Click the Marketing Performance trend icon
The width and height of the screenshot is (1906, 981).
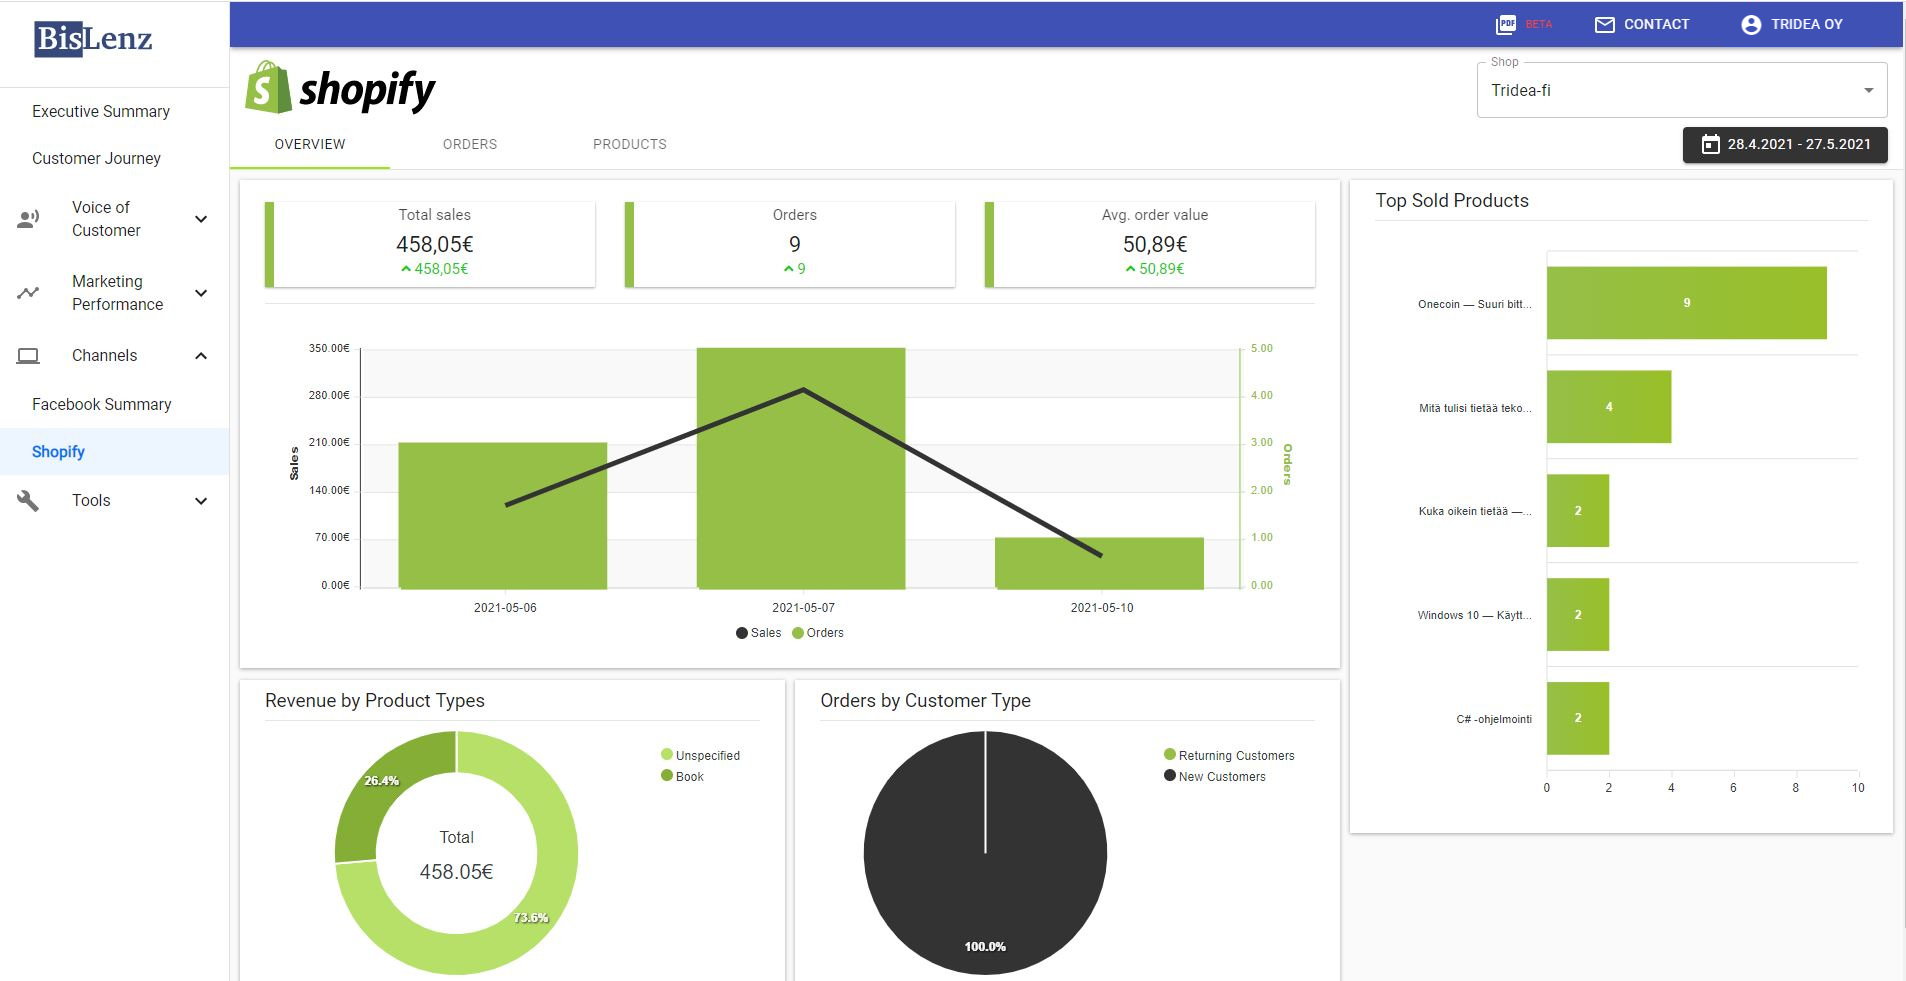pyautogui.click(x=29, y=293)
